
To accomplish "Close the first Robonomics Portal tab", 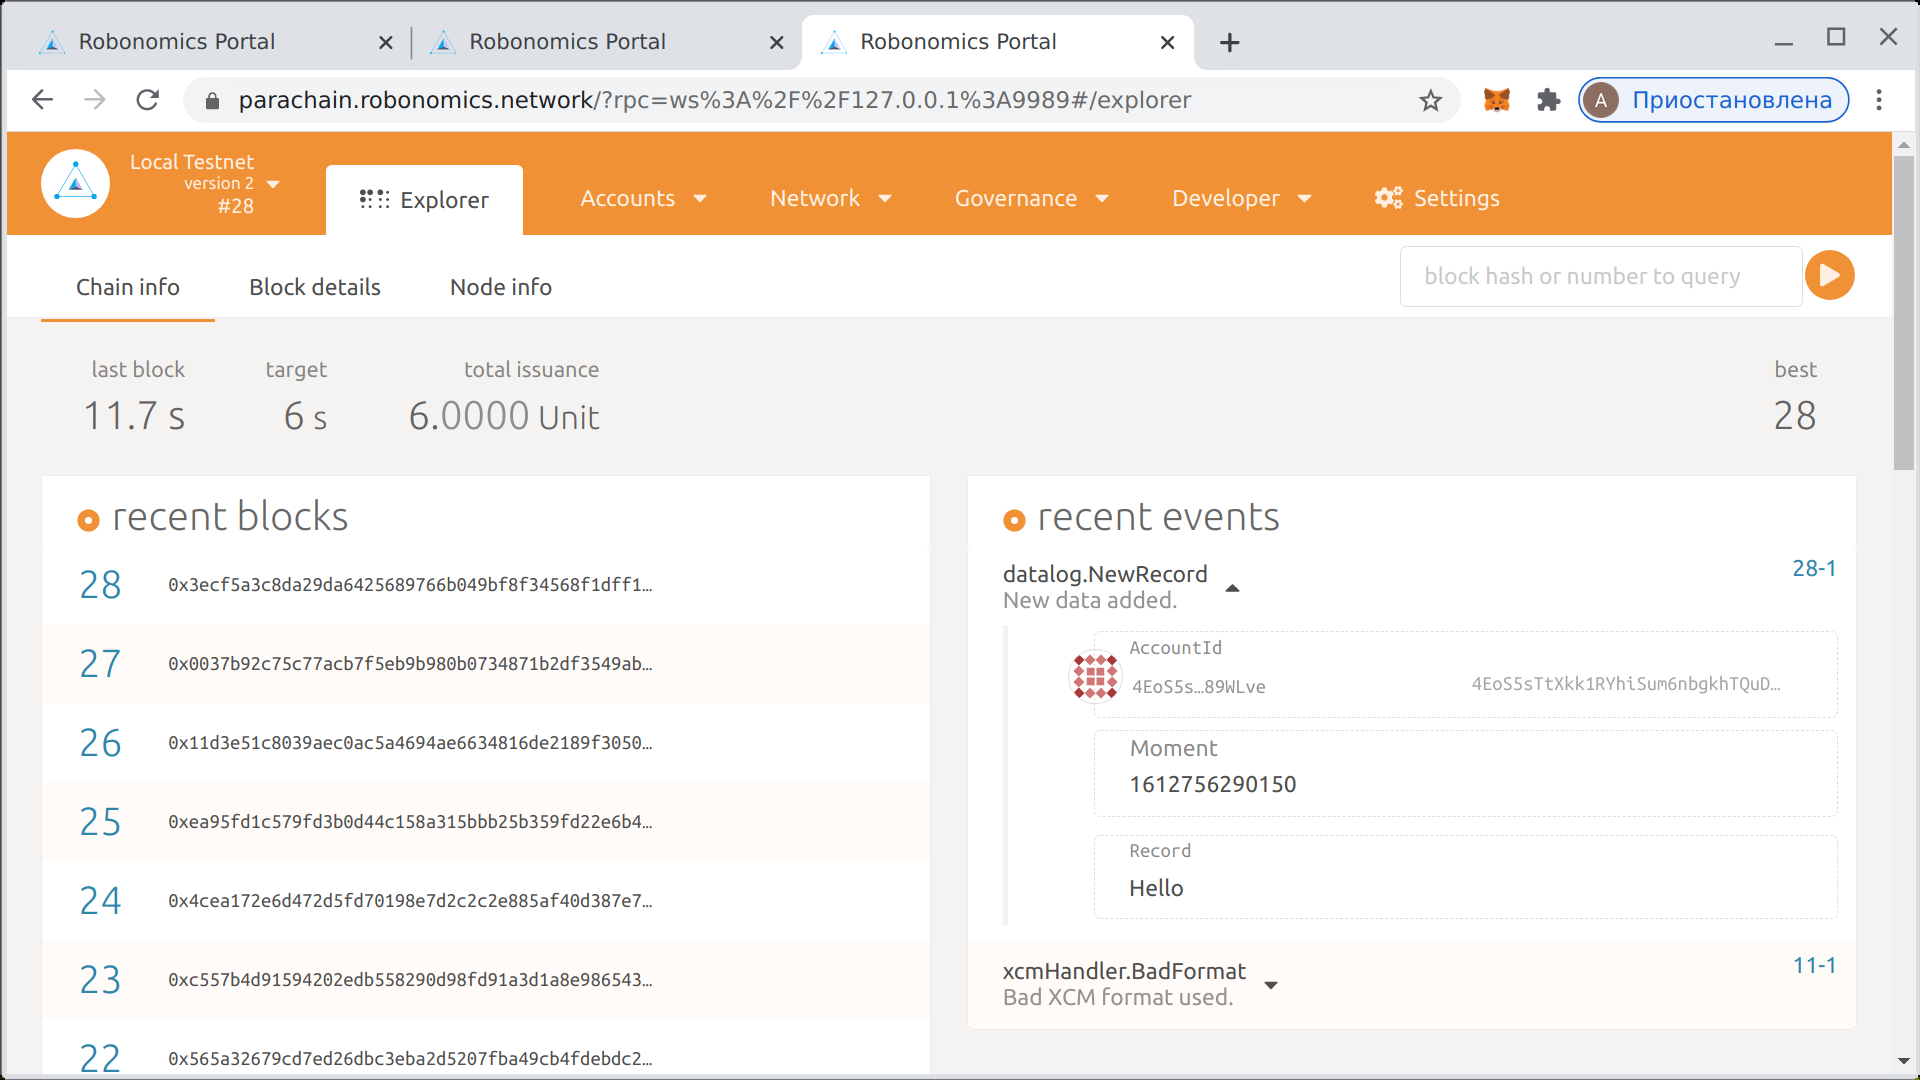I will (386, 42).
